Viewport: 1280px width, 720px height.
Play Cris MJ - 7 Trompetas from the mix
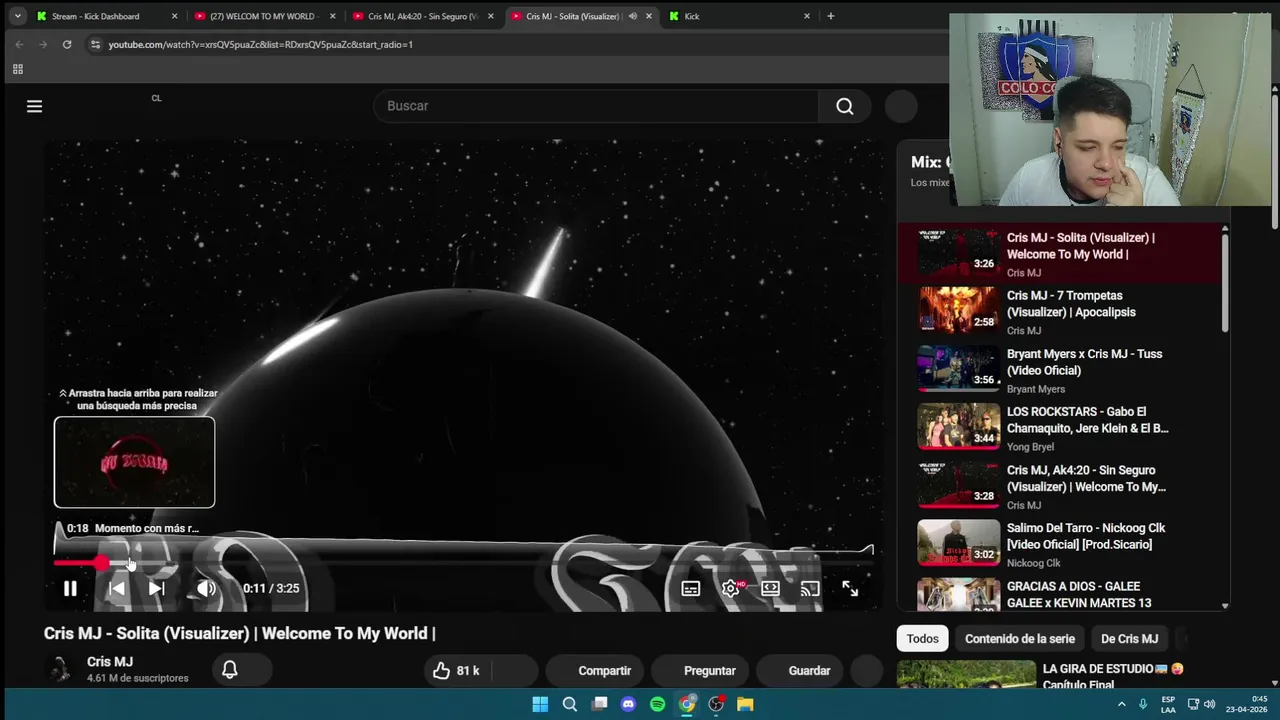(1060, 311)
